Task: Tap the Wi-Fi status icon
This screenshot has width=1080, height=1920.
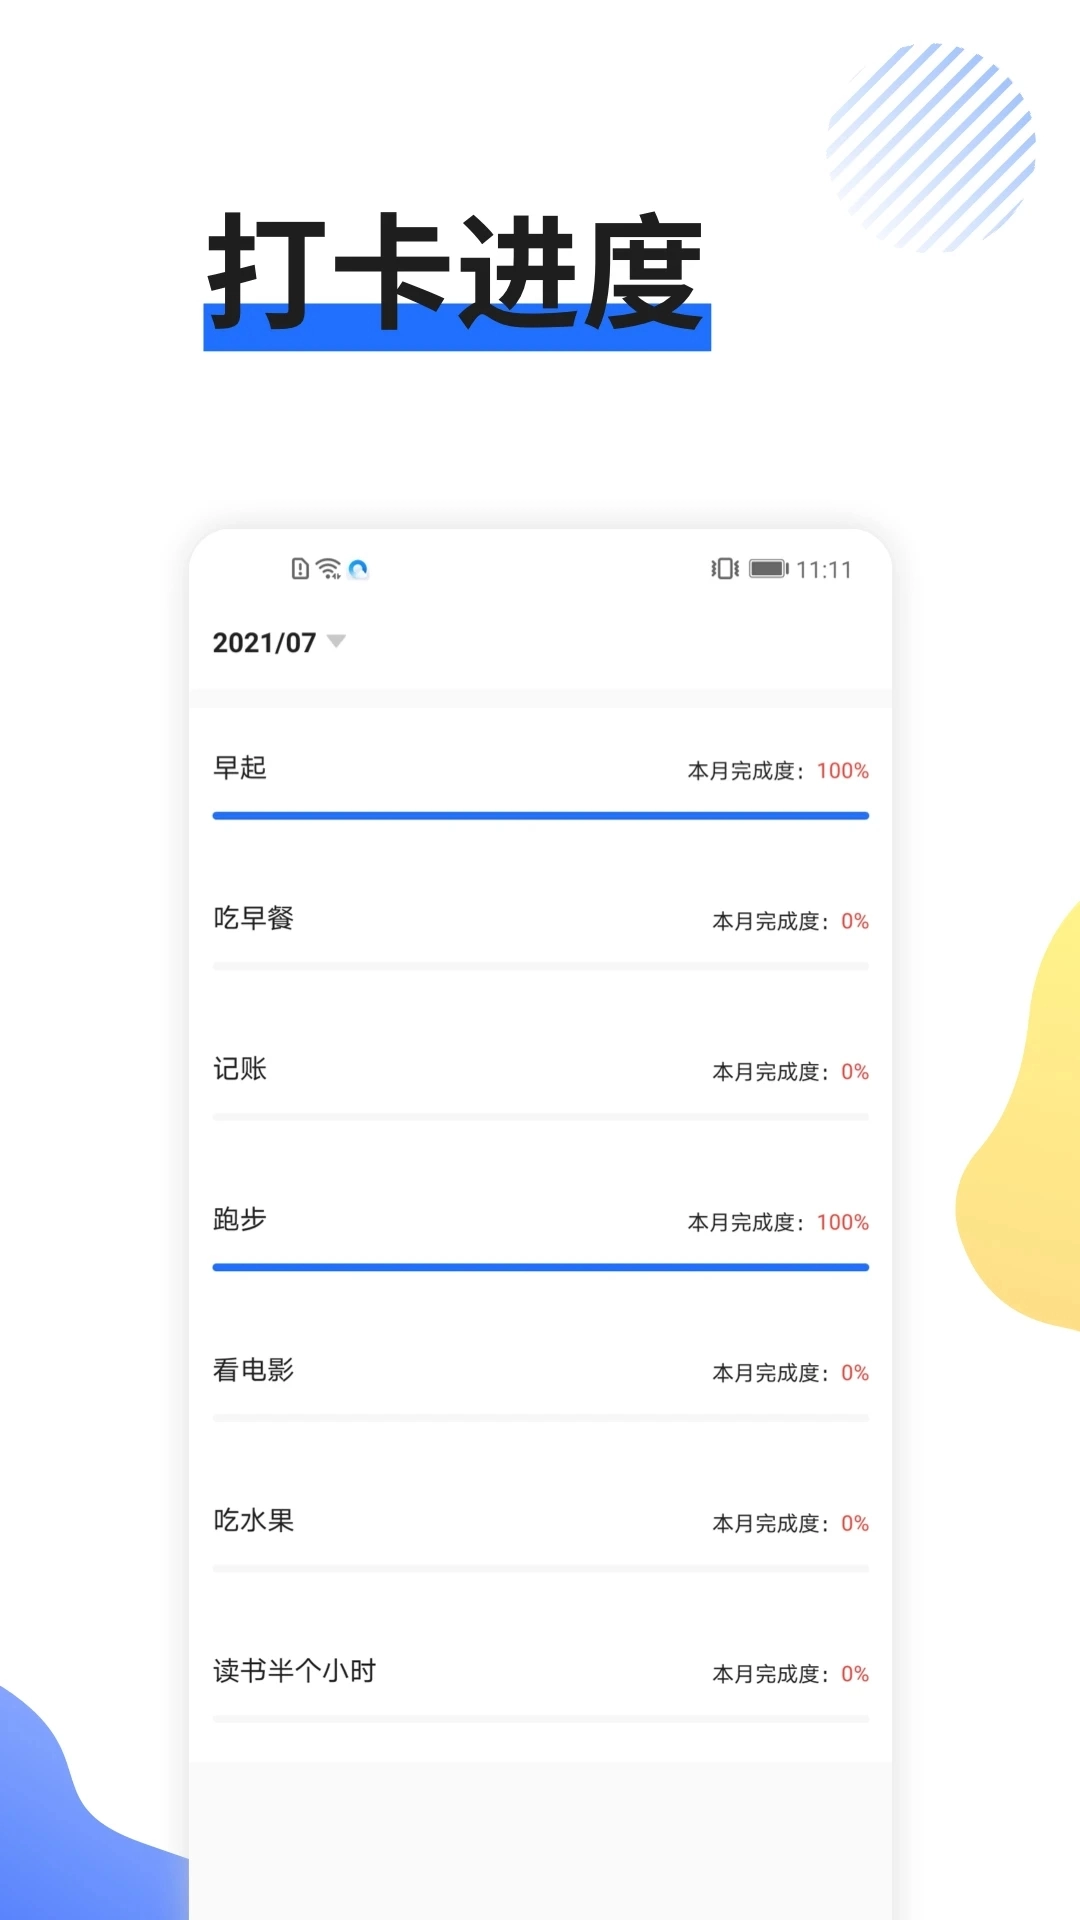Action: (x=328, y=568)
